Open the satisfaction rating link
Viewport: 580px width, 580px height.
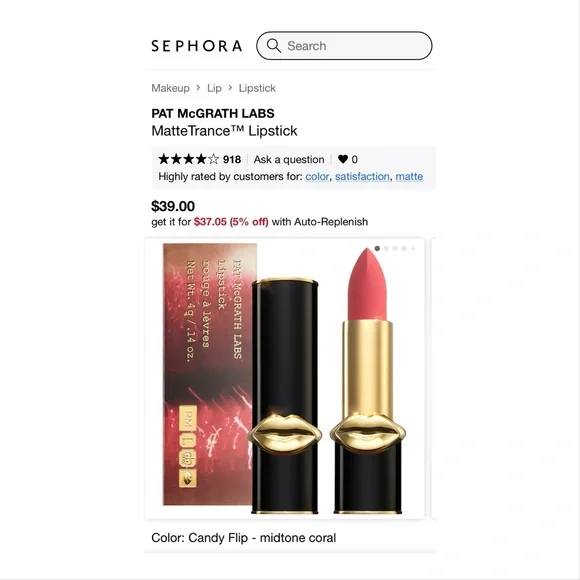(x=362, y=176)
